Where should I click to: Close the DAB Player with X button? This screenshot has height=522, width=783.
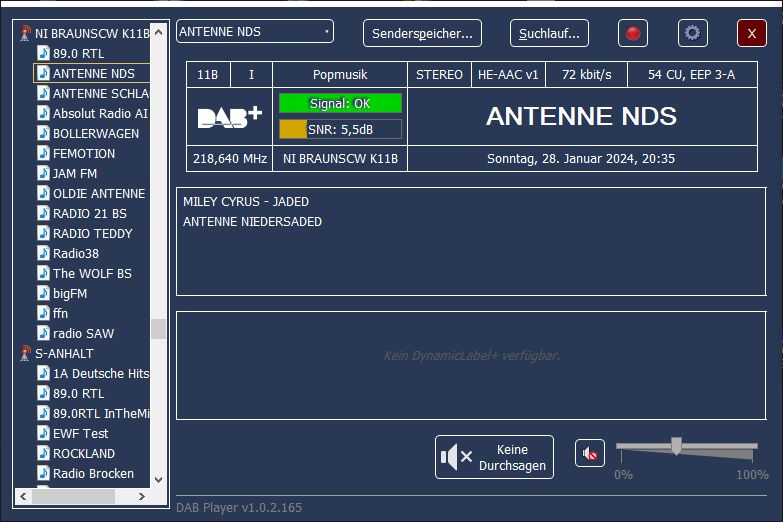(x=752, y=33)
